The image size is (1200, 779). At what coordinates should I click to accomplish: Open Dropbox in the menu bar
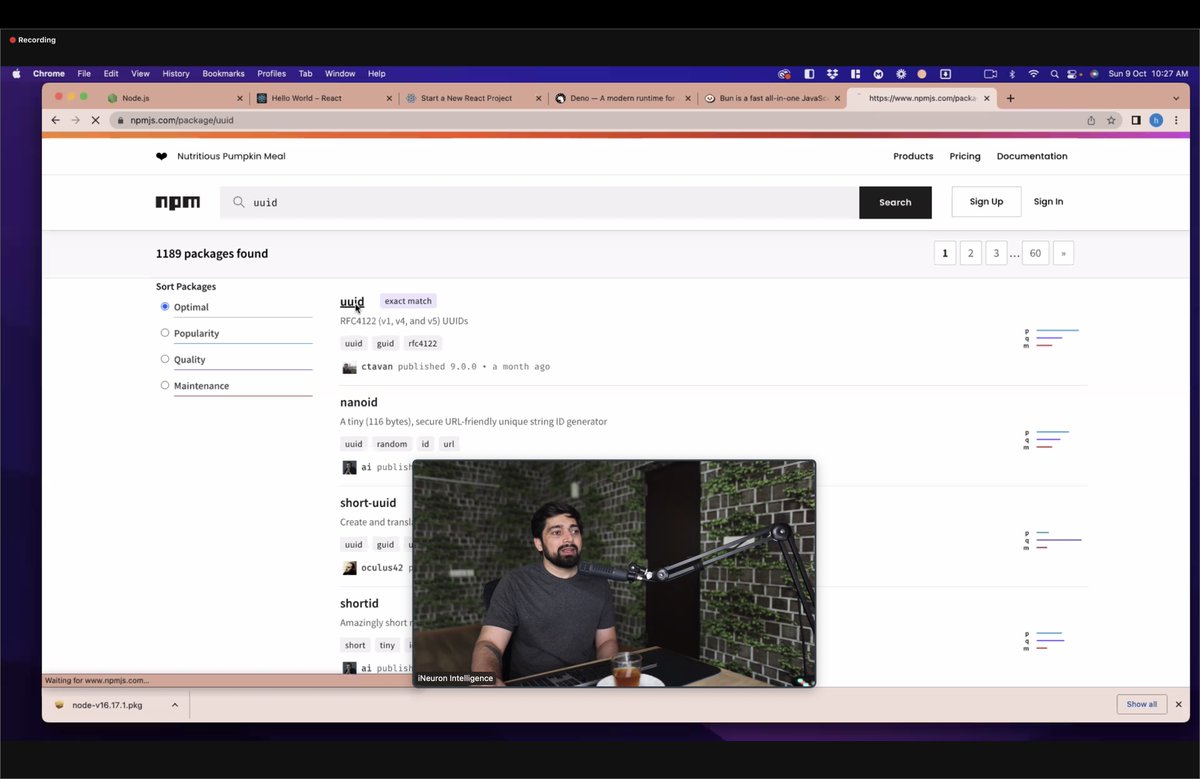[832, 74]
